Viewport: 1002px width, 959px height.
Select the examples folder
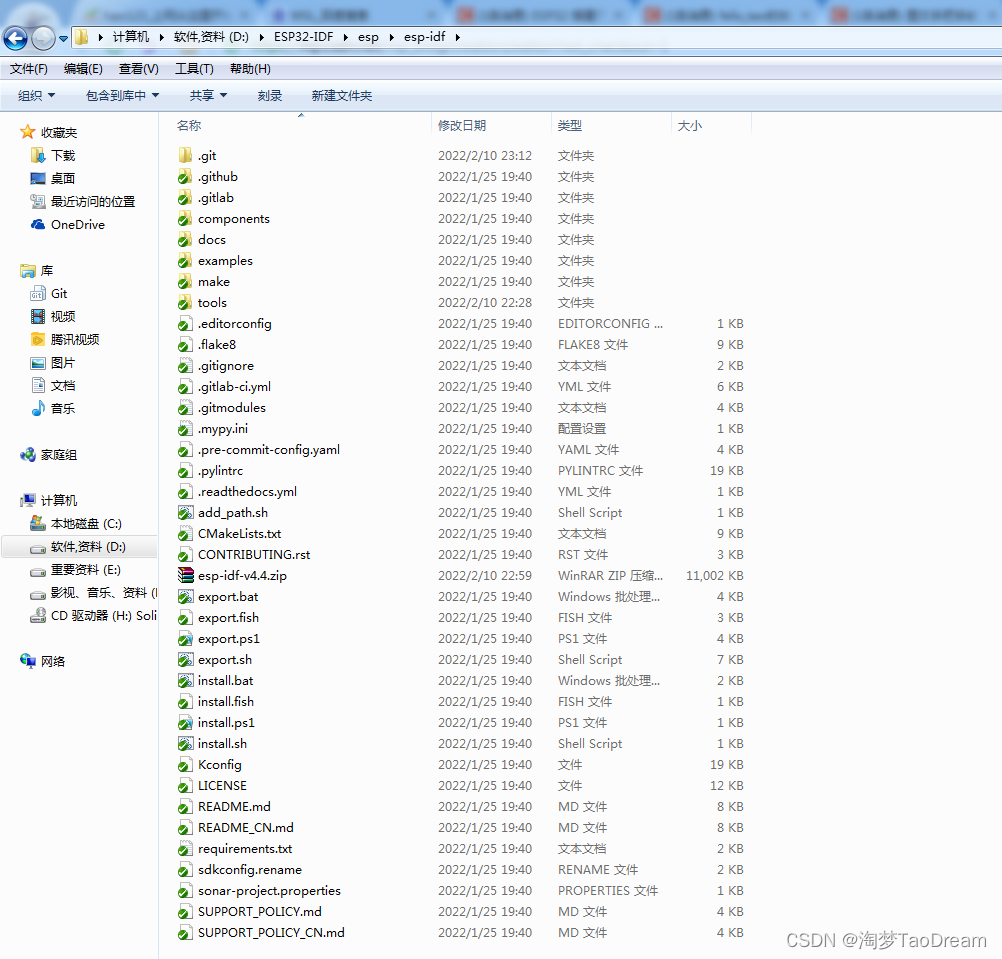226,261
